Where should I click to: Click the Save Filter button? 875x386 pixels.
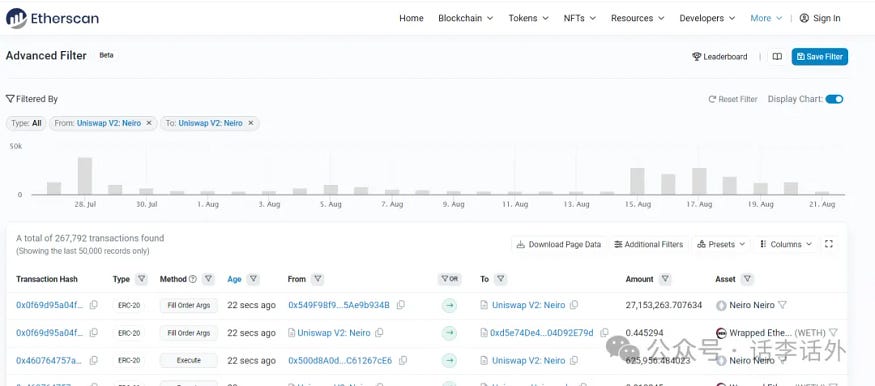[820, 56]
